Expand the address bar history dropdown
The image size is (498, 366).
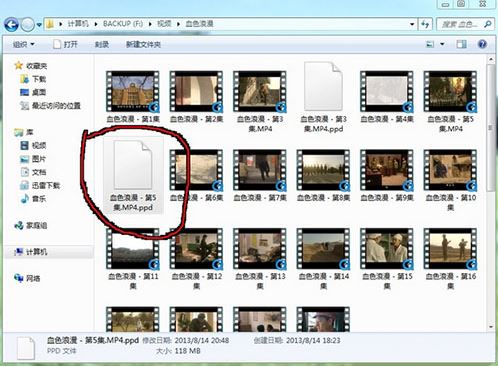412,24
